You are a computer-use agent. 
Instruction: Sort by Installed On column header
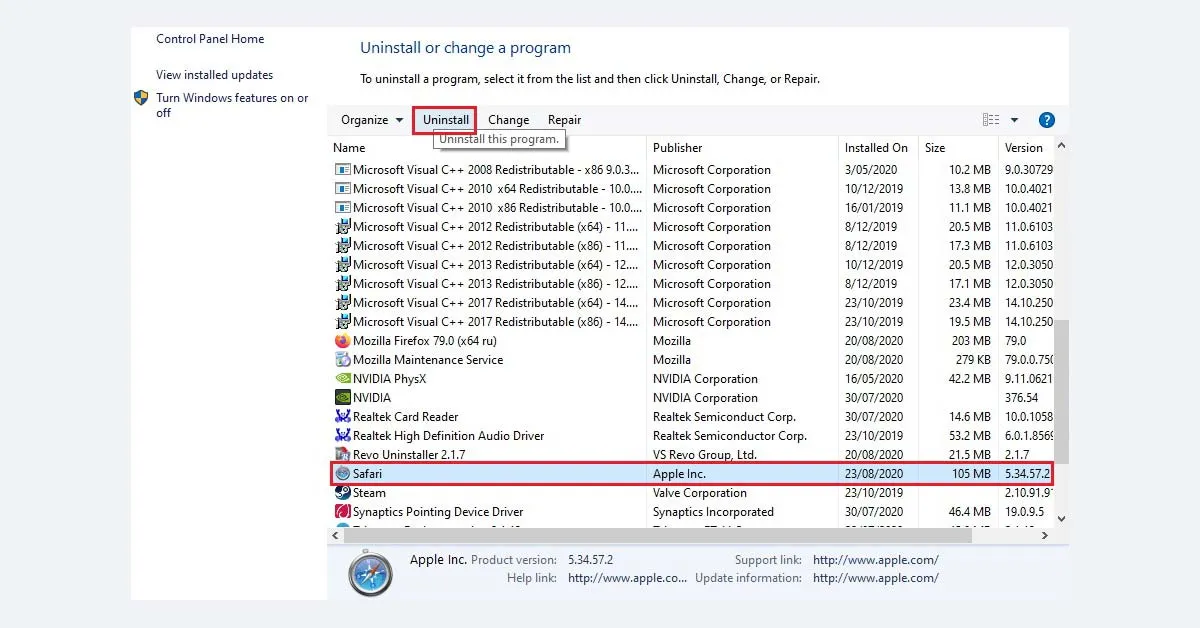876,148
